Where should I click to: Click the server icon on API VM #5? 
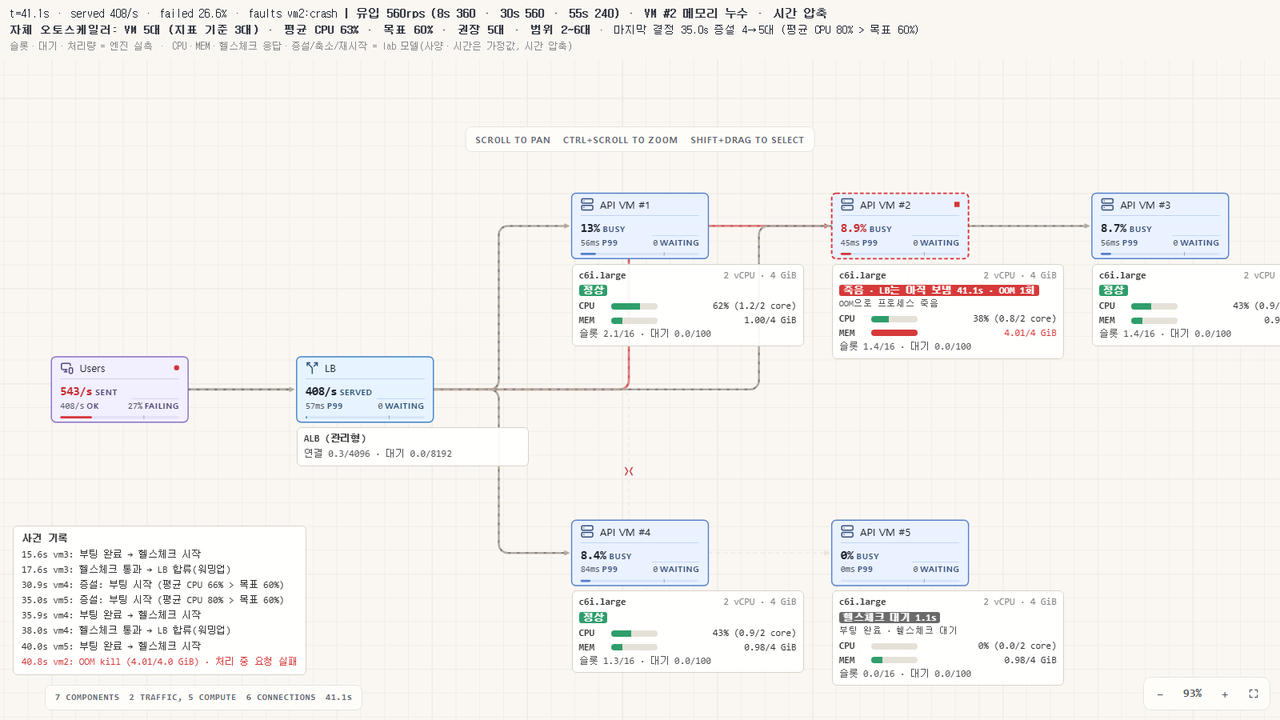point(847,532)
